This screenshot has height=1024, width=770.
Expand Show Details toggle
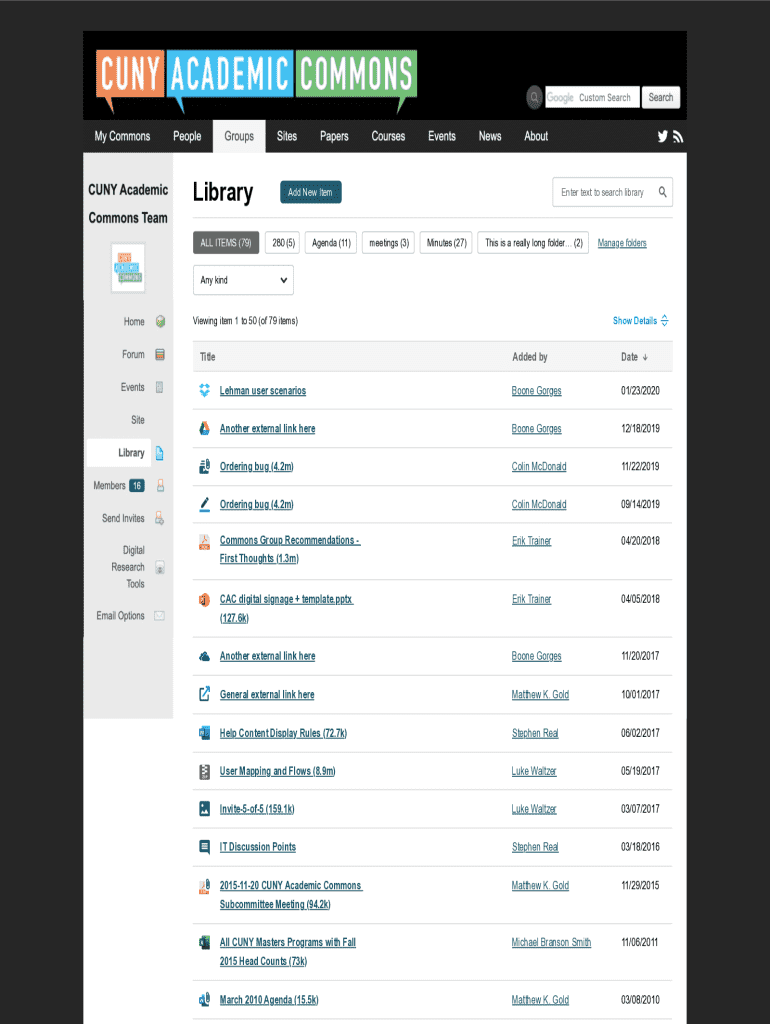tap(640, 321)
